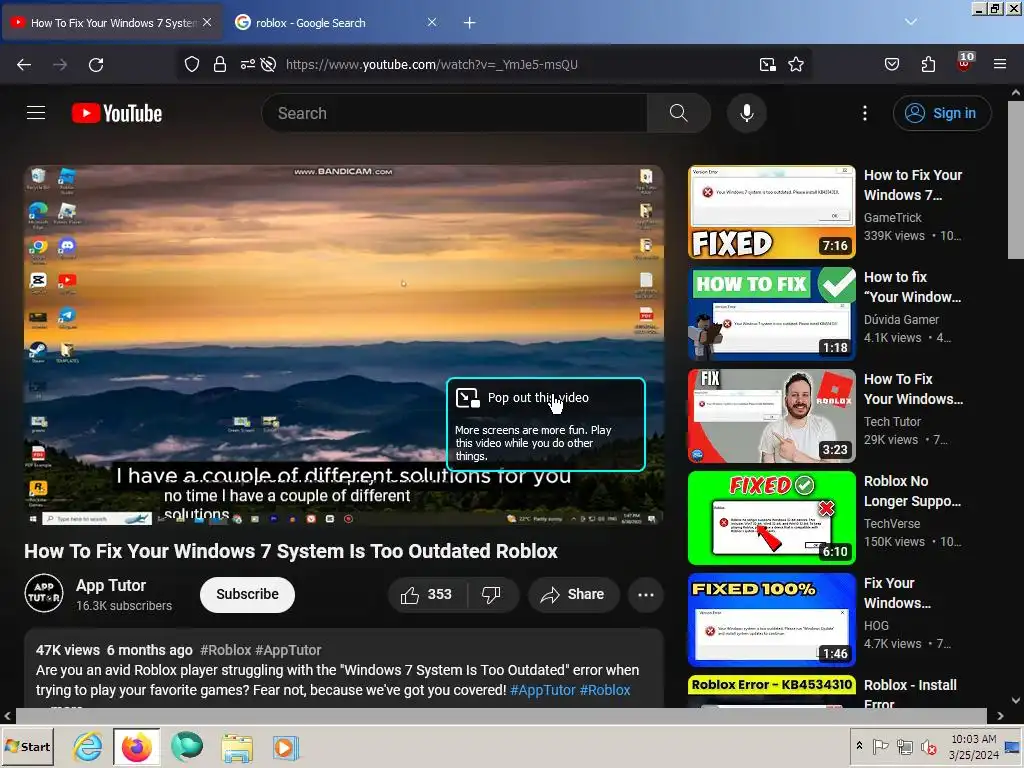Close the roblox Google Search tab
This screenshot has width=1024, height=768.
tap(432, 22)
